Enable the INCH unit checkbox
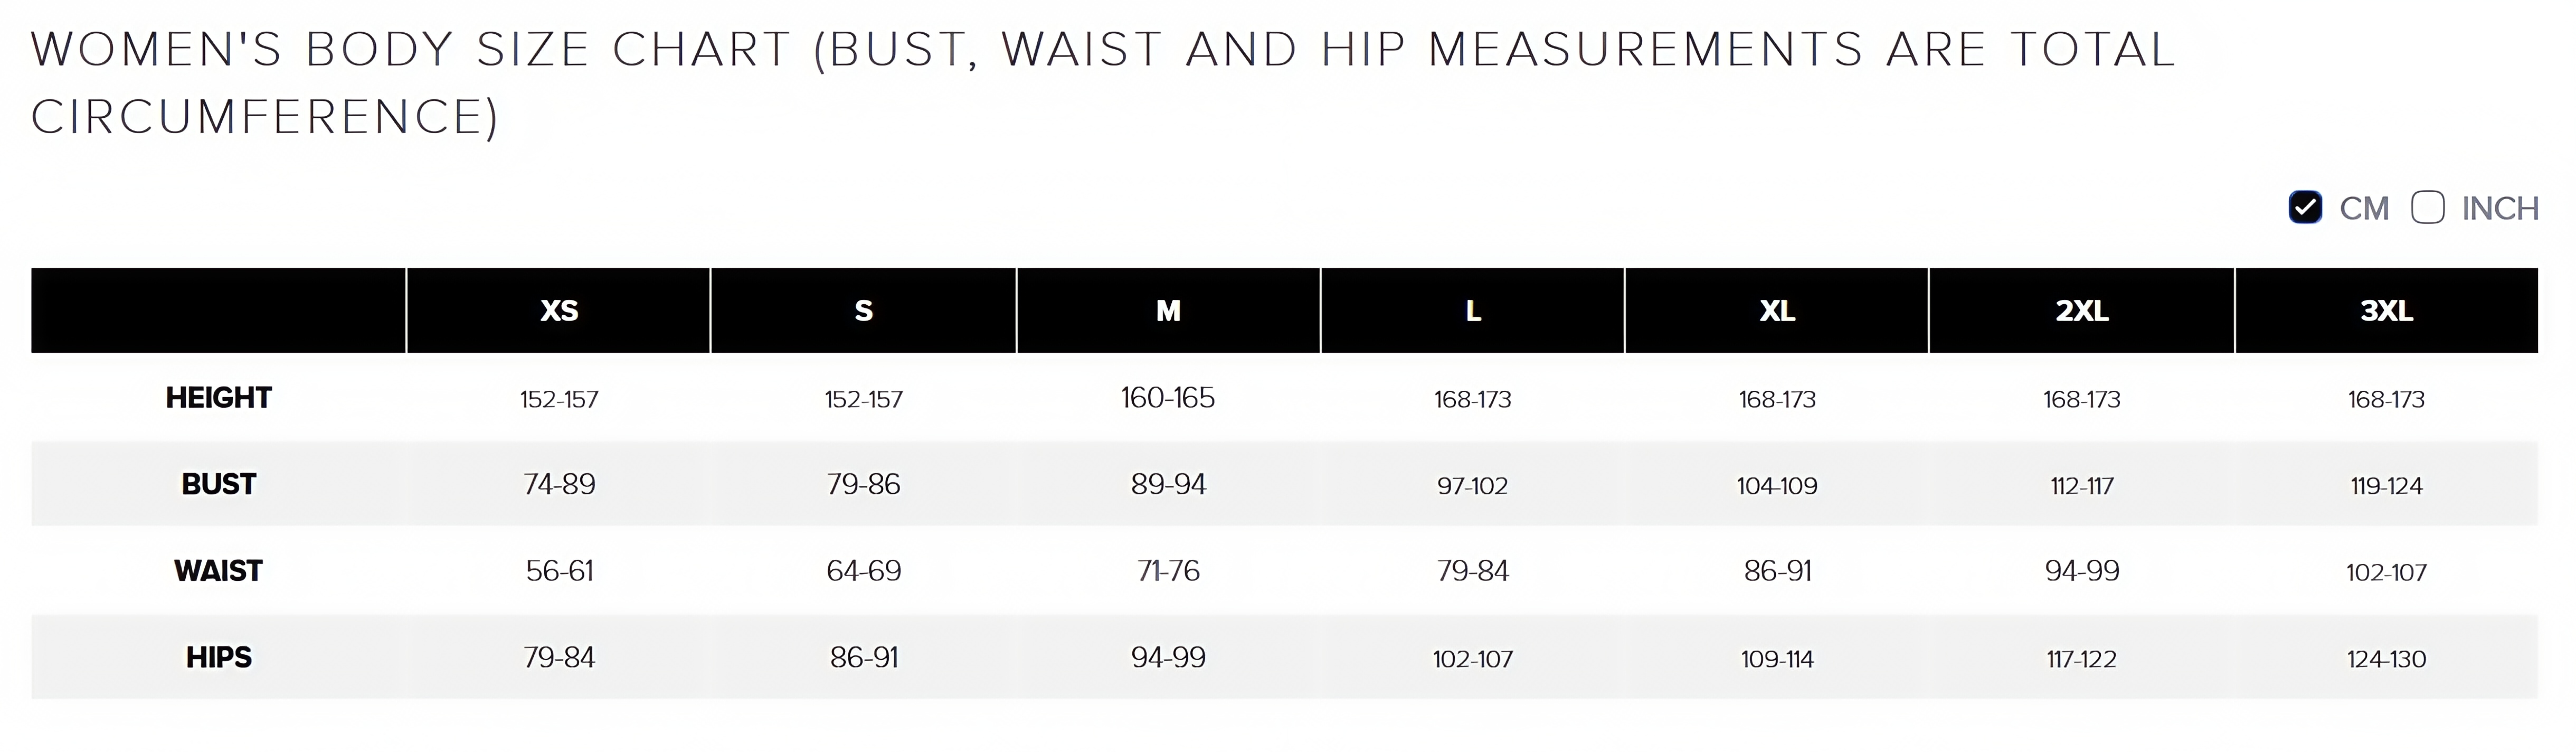Viewport: 2576px width, 752px height. coord(2427,208)
